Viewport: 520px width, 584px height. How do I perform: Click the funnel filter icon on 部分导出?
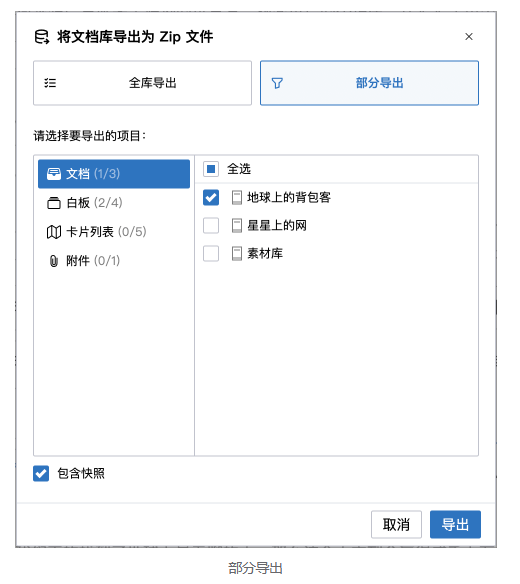pyautogui.click(x=277, y=83)
